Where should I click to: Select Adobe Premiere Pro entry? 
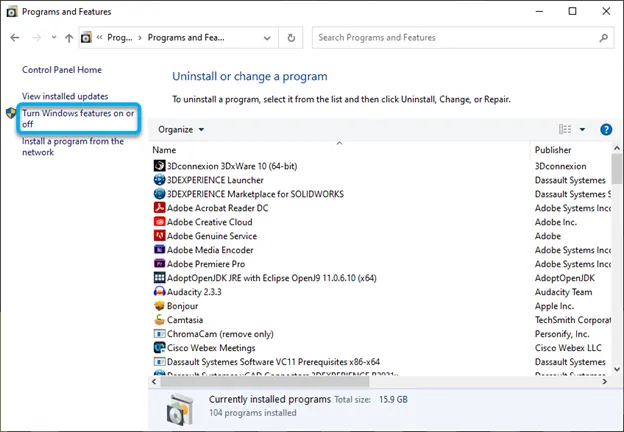[x=206, y=264]
